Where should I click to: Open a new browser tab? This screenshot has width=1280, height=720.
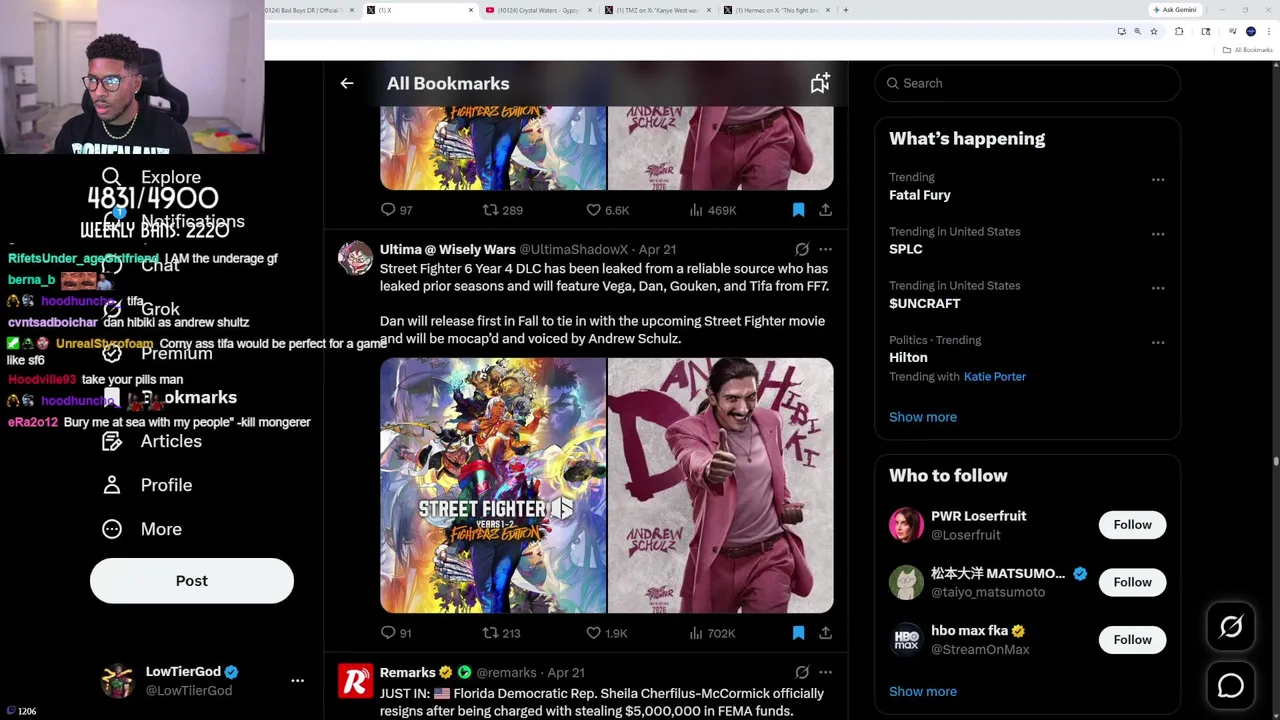pos(846,10)
